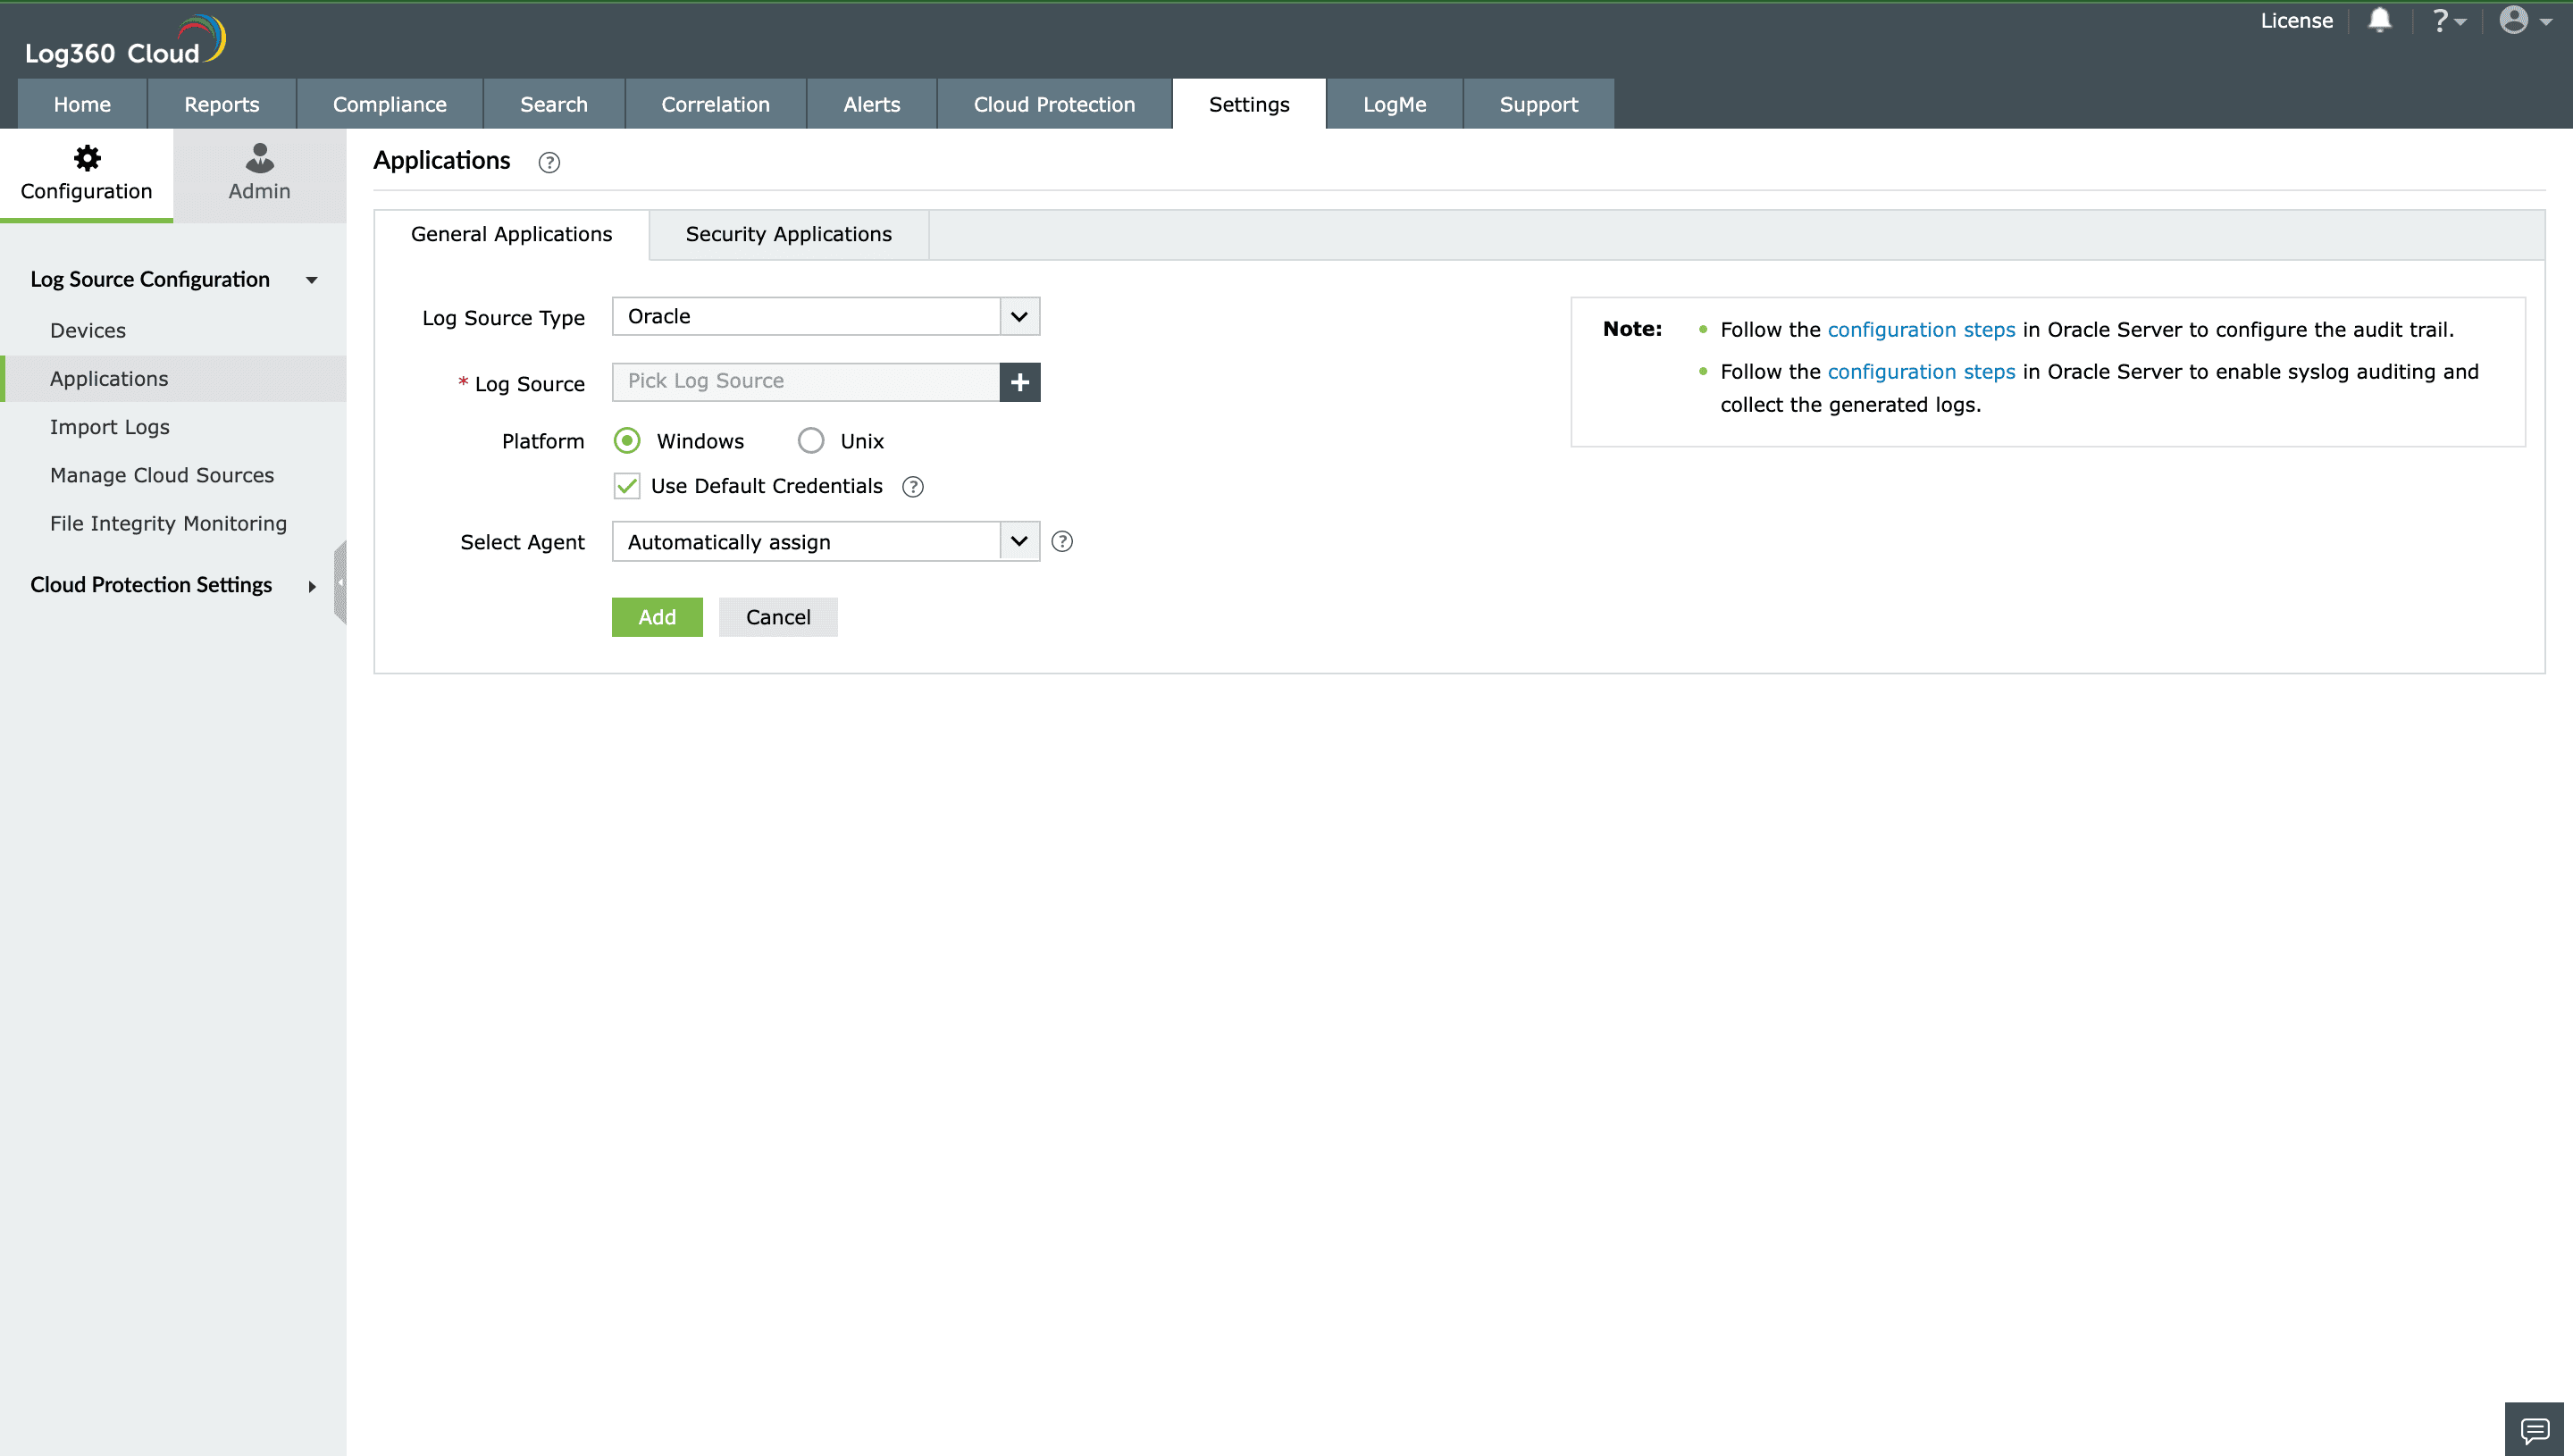Open the chat feedback icon at bottom right
Image resolution: width=2573 pixels, height=1456 pixels.
tap(2535, 1430)
